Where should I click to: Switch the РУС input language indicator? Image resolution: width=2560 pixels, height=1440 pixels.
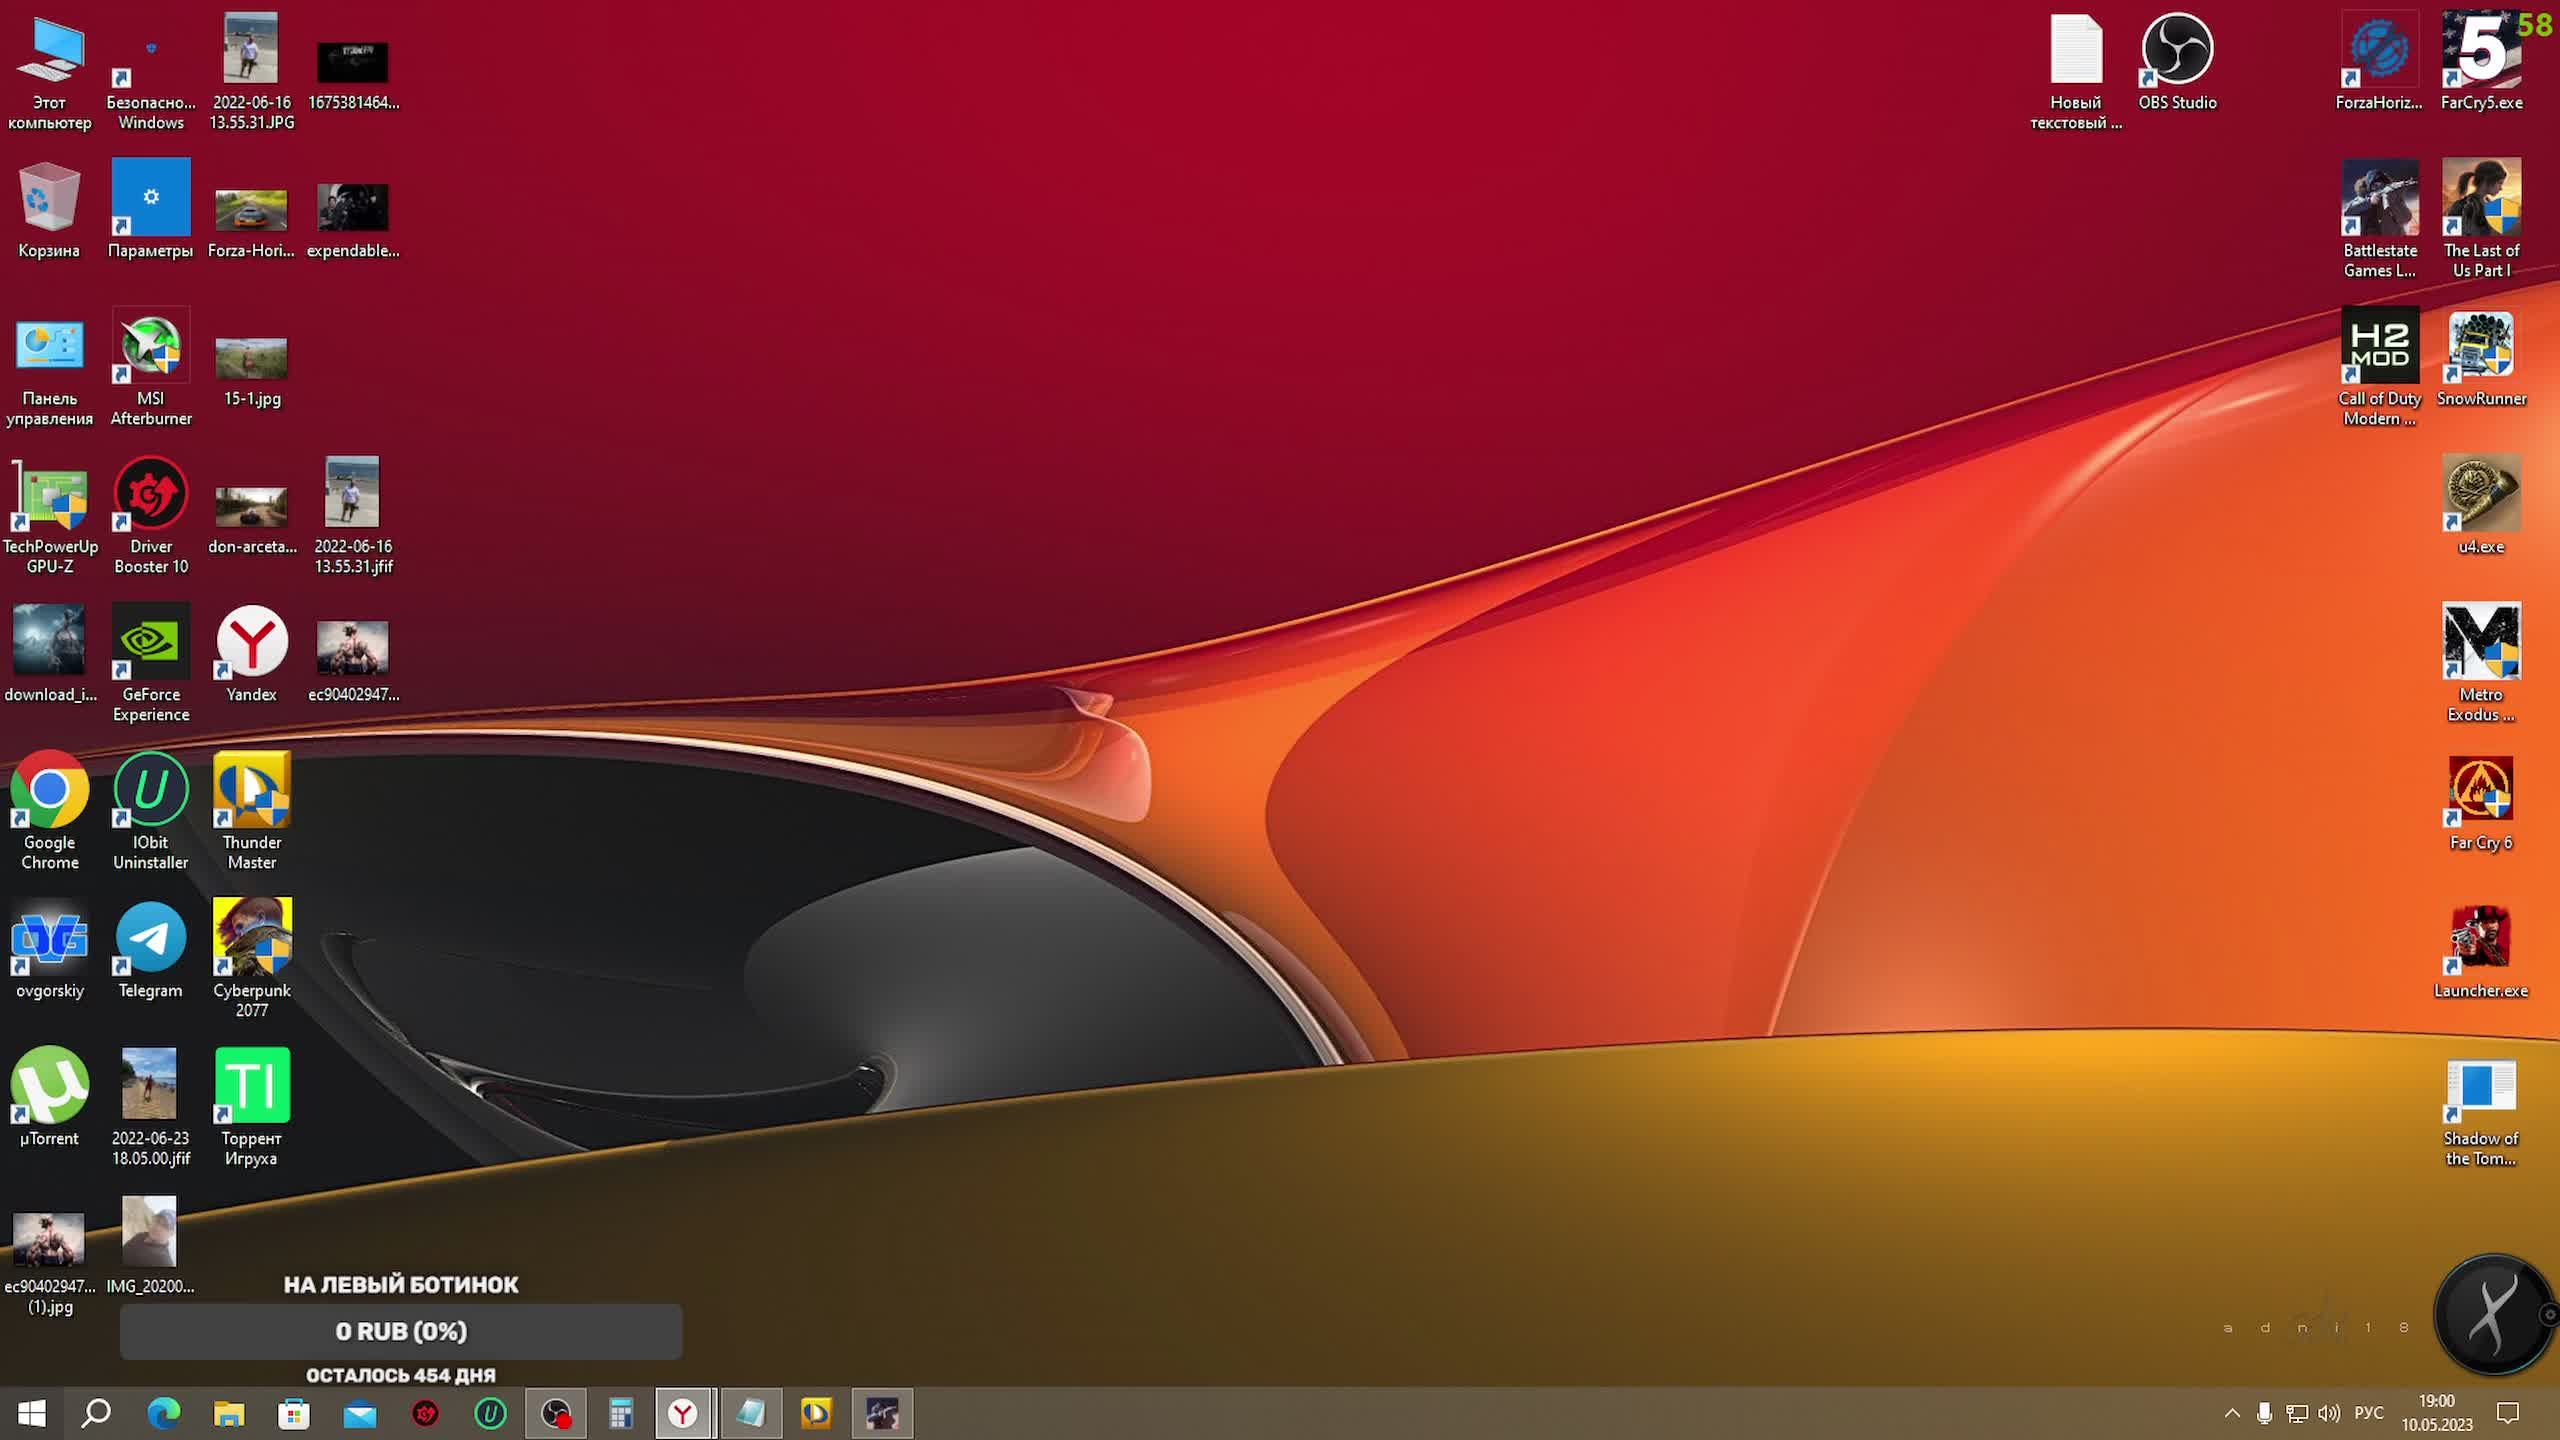(x=2368, y=1413)
